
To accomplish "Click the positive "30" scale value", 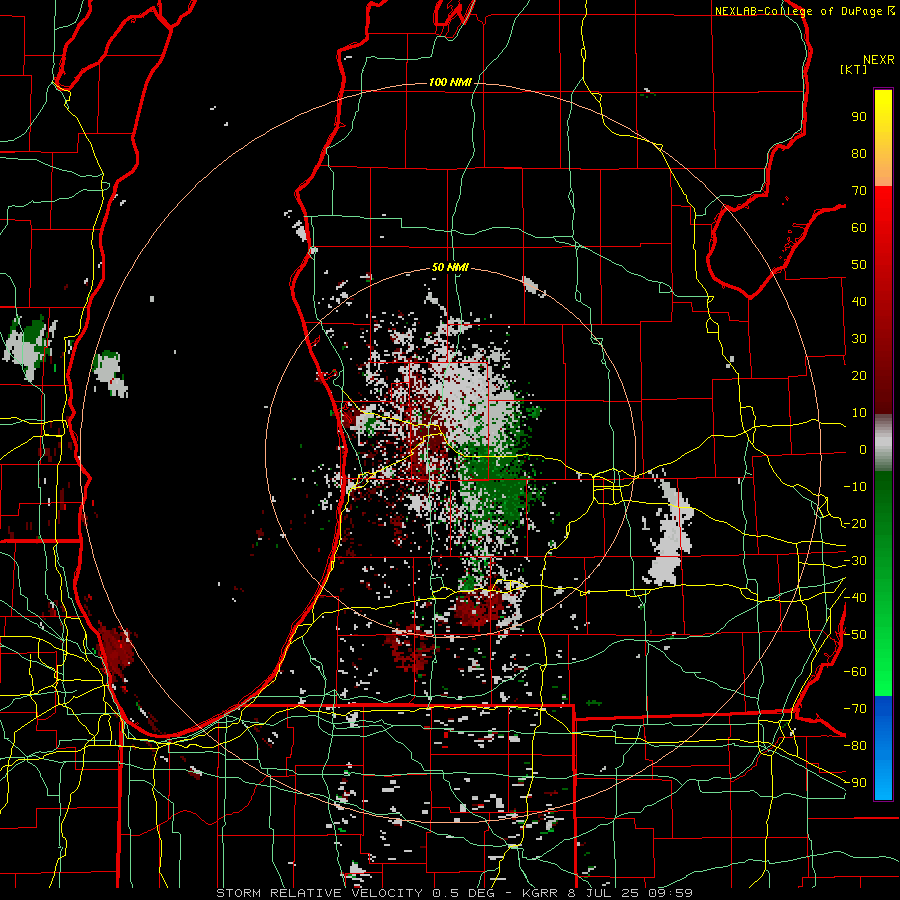I will [x=859, y=339].
